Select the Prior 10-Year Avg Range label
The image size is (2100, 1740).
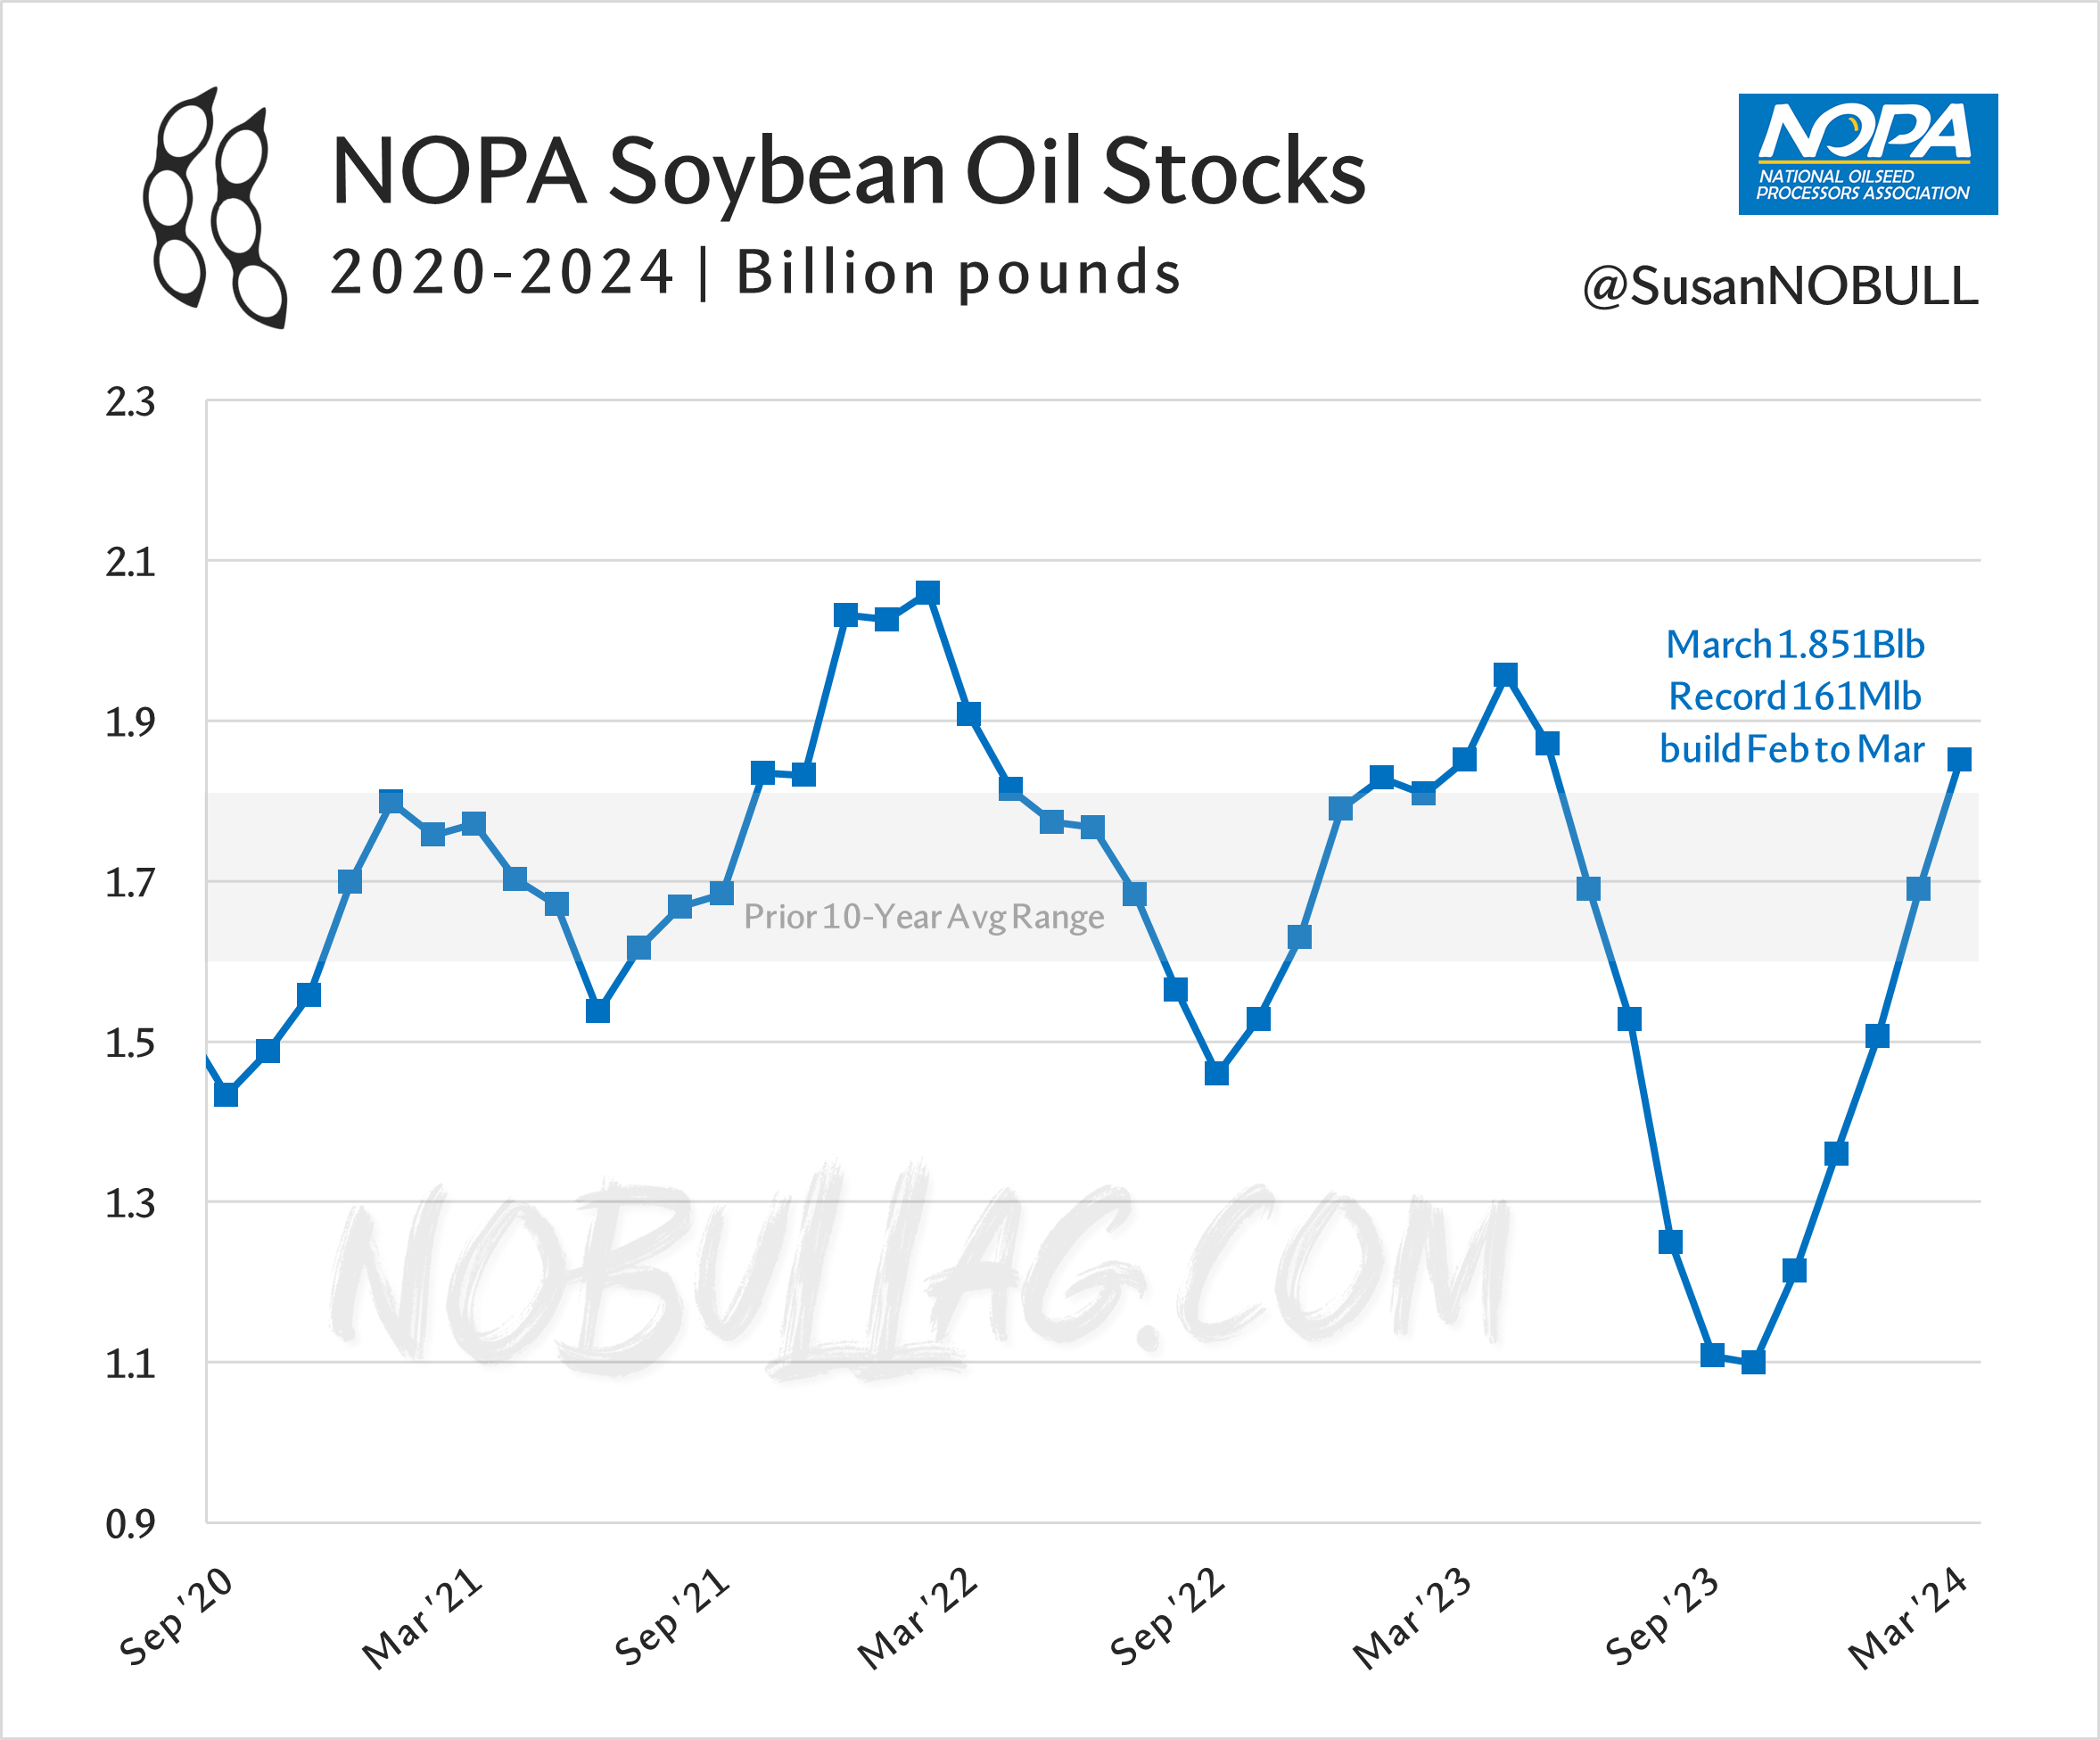coord(923,917)
